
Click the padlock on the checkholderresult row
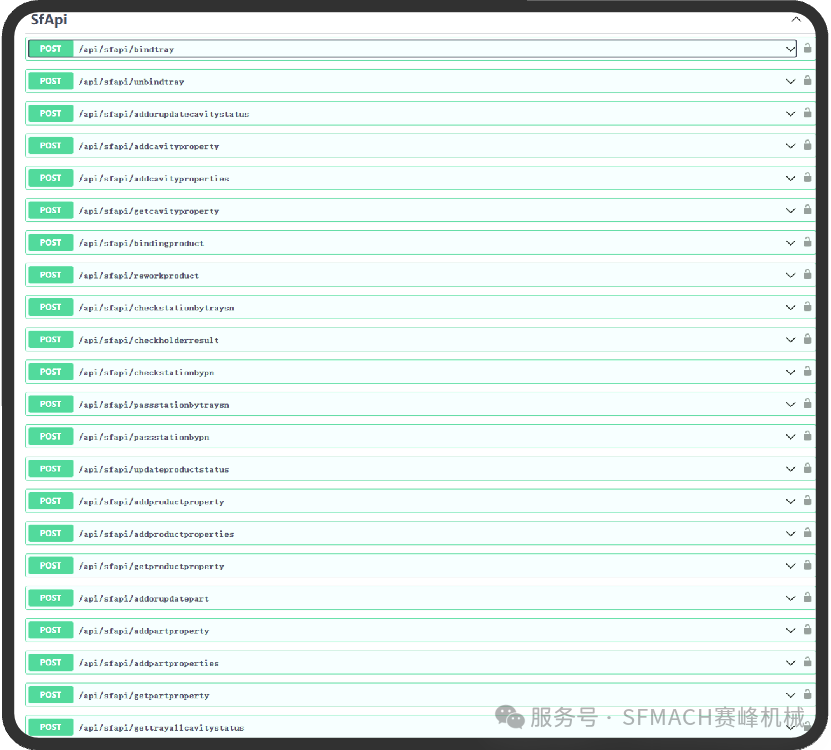coord(807,340)
